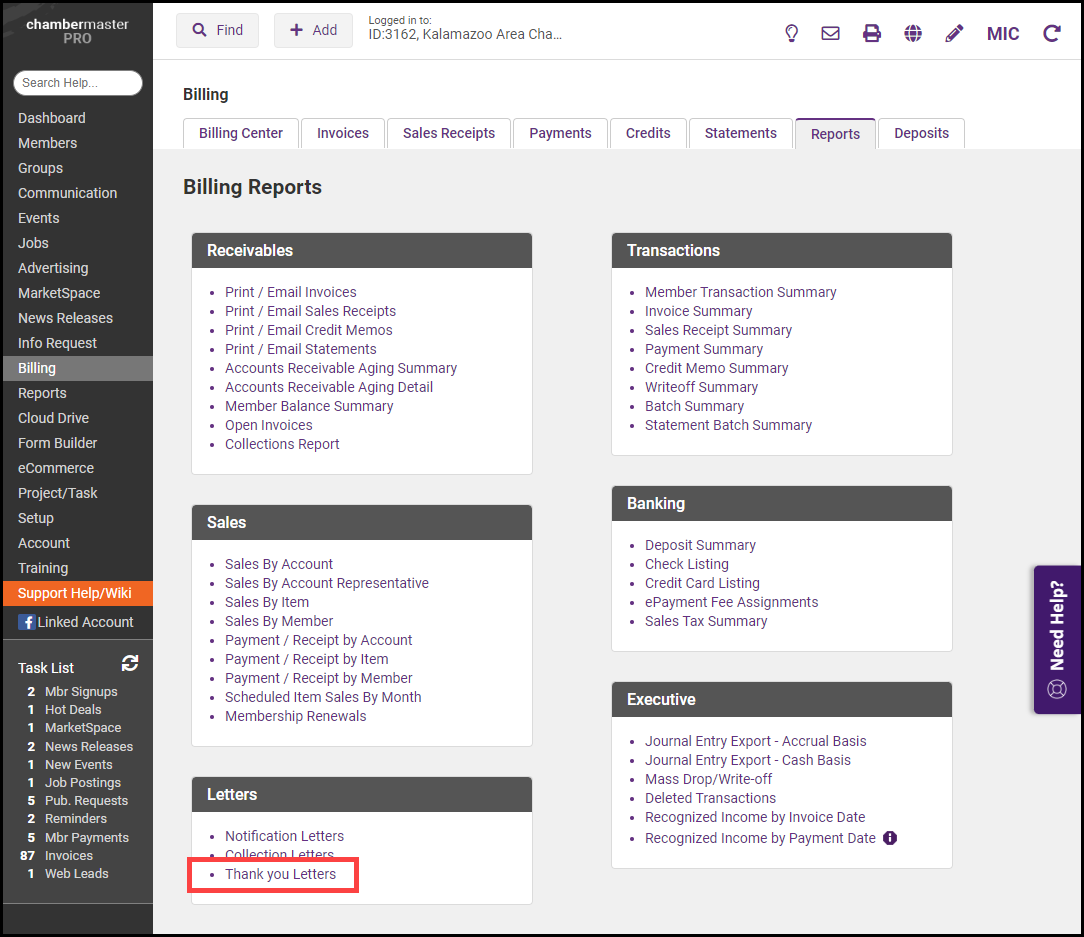Open Accounts Receivable Aging Summary report
Screen dimensions: 1084x937
tap(341, 368)
